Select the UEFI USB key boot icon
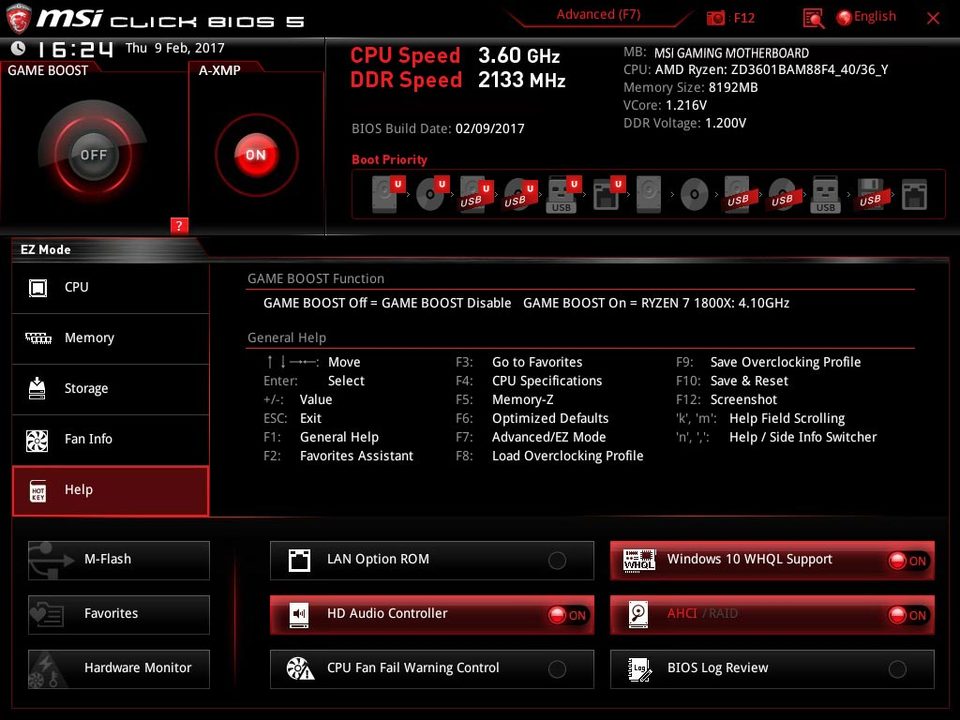Screen dimensions: 960x720 pos(563,194)
